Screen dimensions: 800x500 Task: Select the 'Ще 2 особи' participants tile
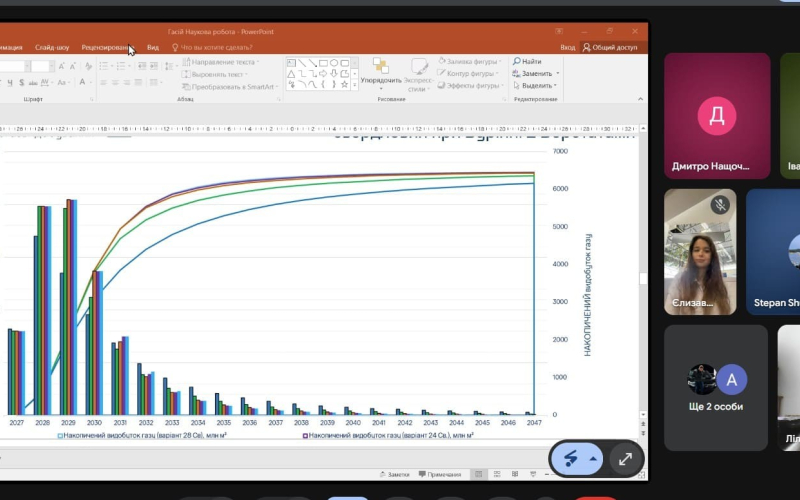tap(718, 388)
